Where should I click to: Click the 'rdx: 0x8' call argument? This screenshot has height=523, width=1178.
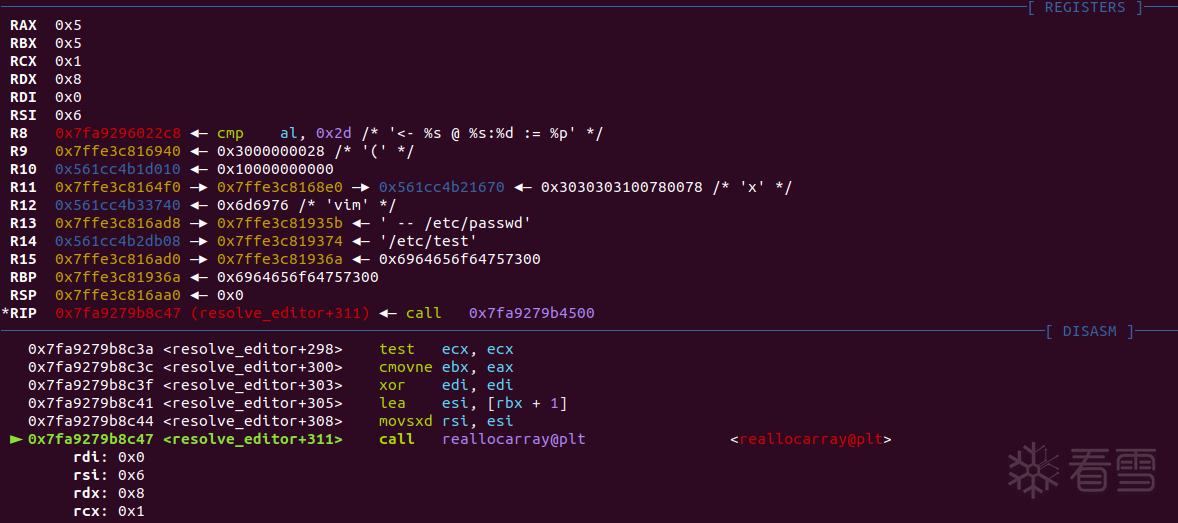click(x=109, y=494)
